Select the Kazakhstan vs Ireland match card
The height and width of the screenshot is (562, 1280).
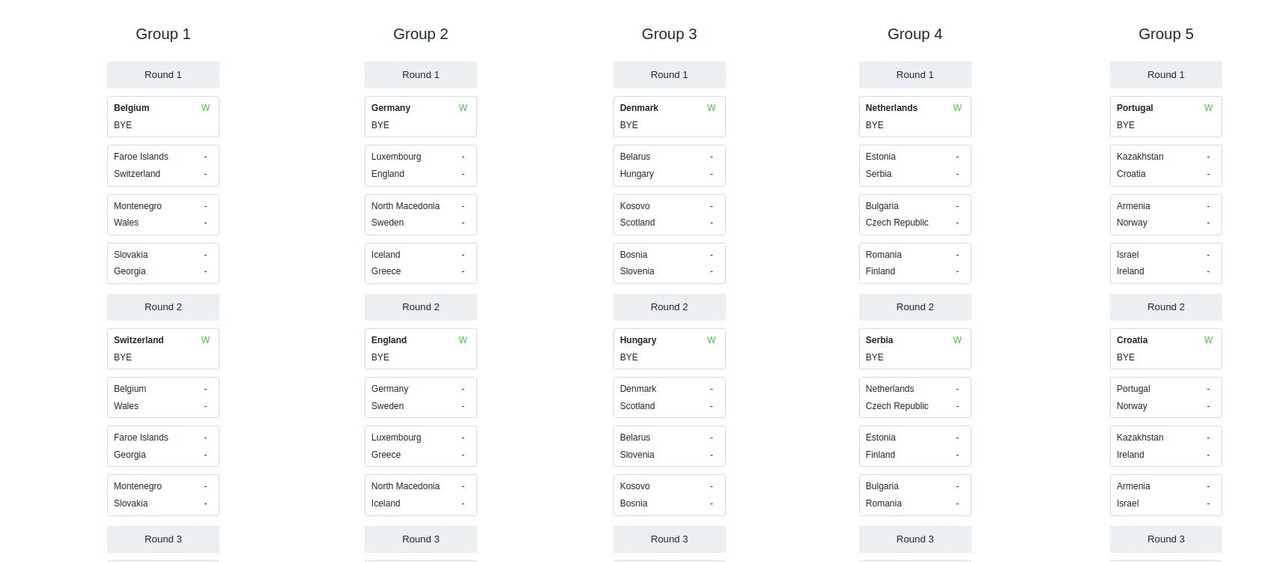point(1166,446)
